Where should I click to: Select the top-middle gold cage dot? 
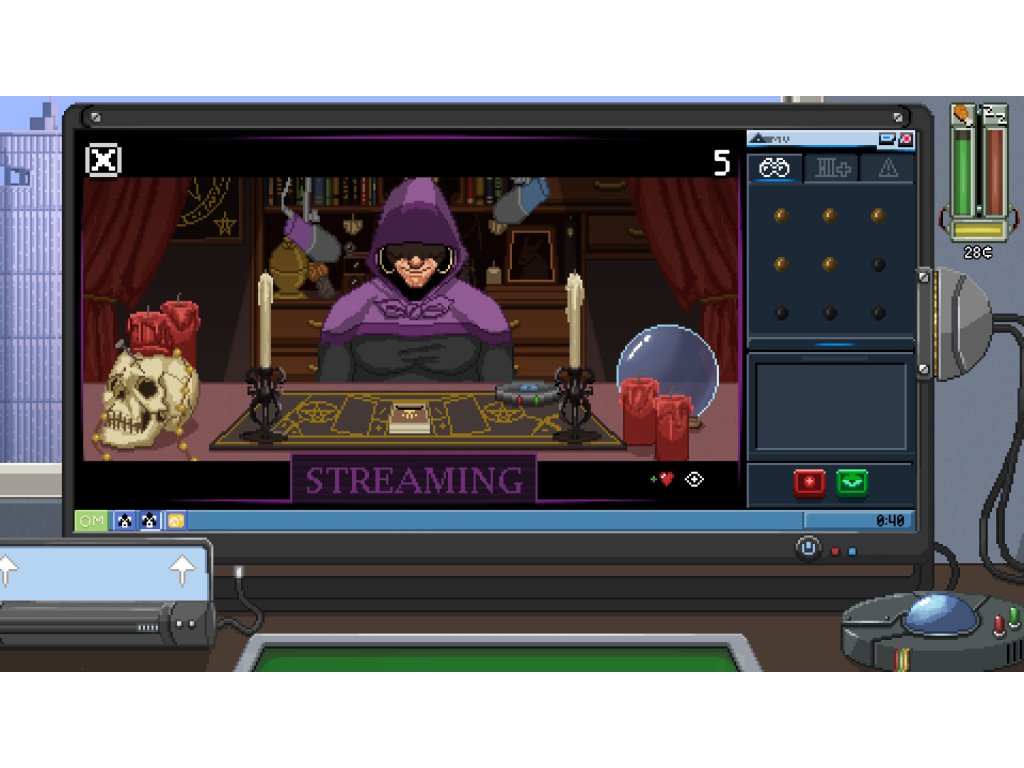tap(829, 215)
